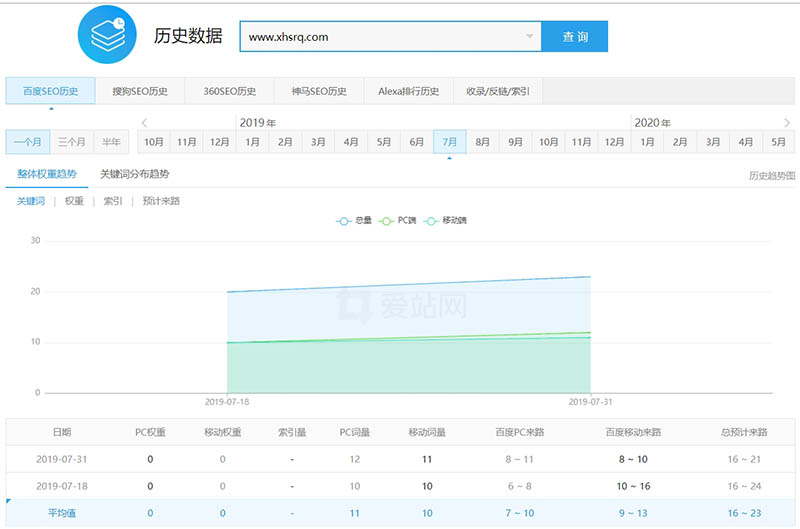Select 3月 under 2020年
This screenshot has width=800, height=529.
[x=713, y=142]
